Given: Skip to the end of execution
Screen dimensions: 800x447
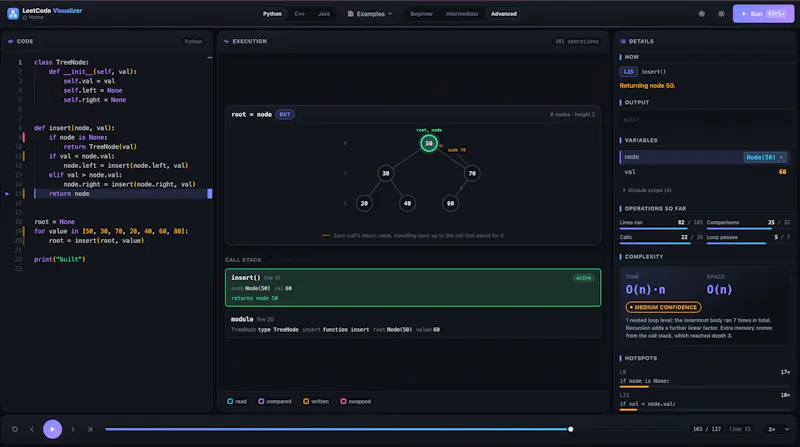Looking at the screenshot, I should pos(90,429).
